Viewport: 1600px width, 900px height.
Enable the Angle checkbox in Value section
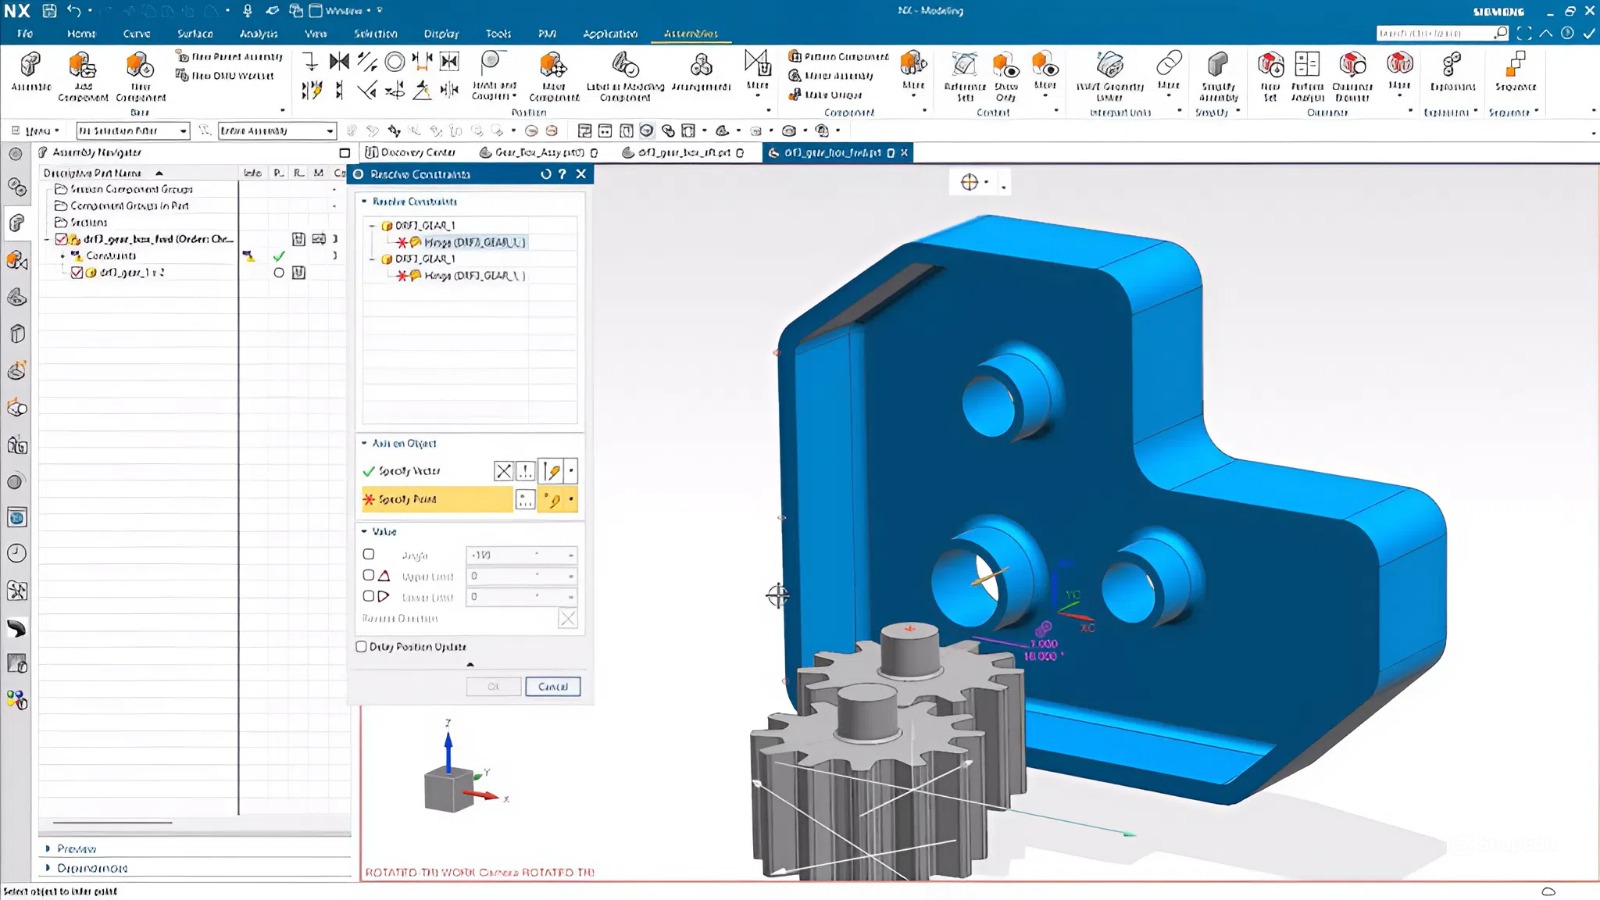[x=367, y=555]
